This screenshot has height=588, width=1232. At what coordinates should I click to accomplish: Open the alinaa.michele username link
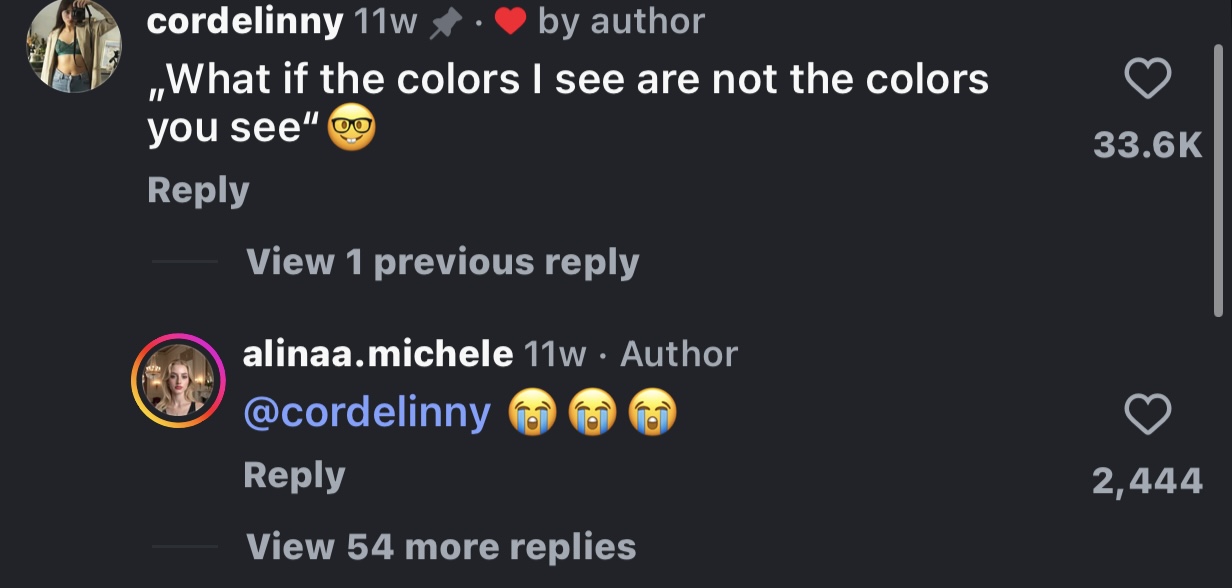[x=379, y=353]
